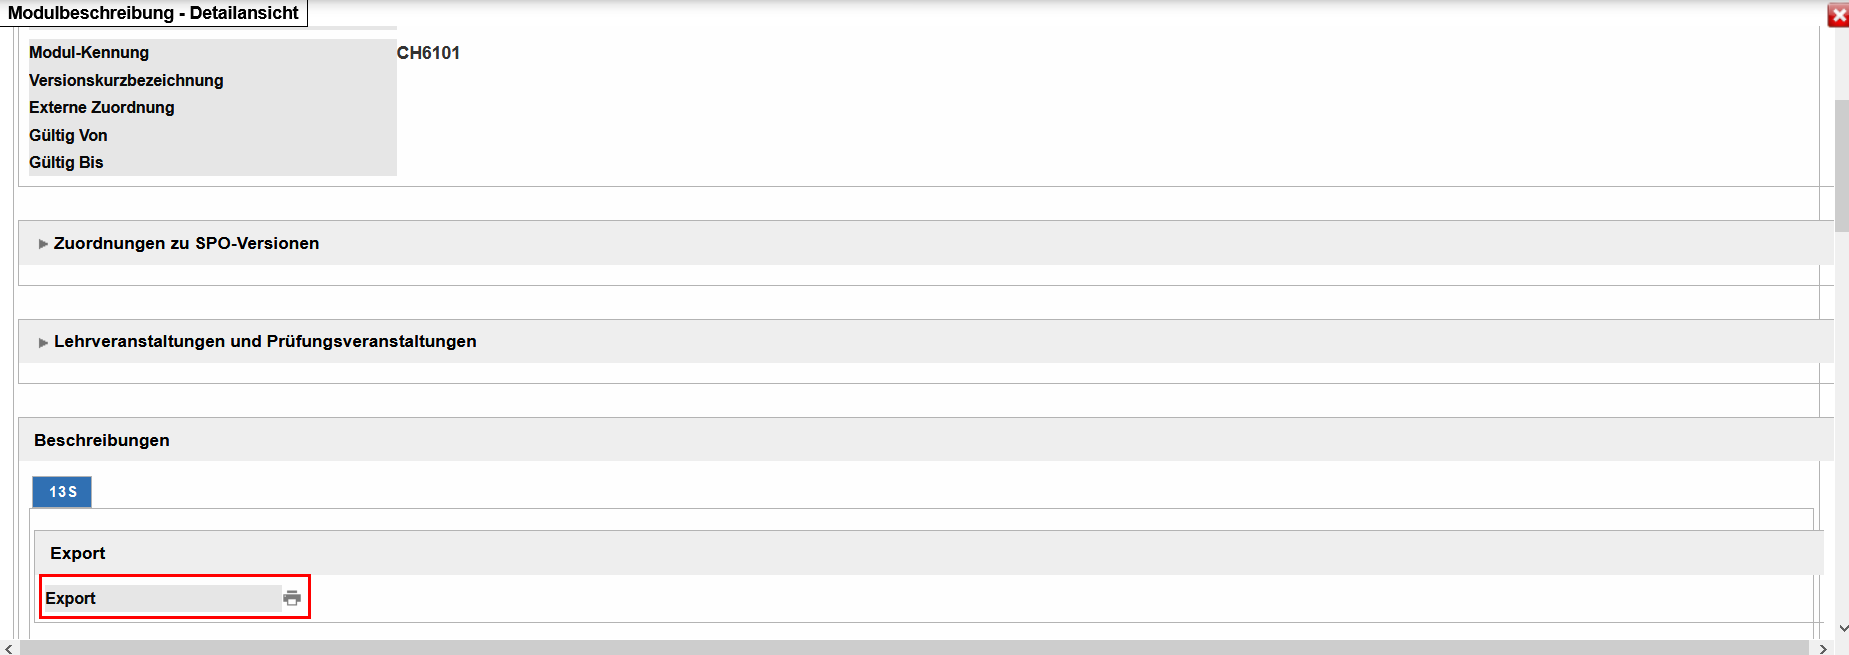Expand Zuordnungen zu SPO-Versionen section
Image resolution: width=1849 pixels, height=655 pixels.
coord(186,243)
